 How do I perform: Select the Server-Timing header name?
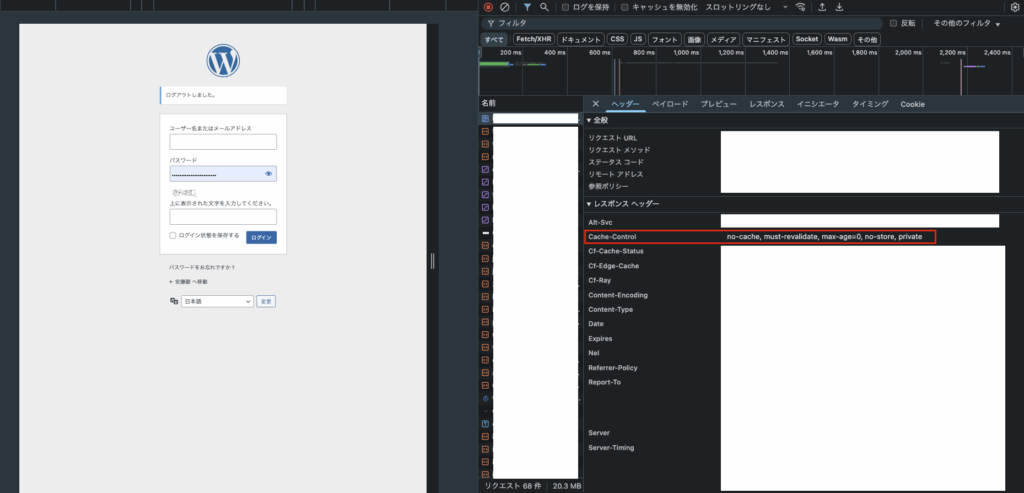tap(611, 448)
